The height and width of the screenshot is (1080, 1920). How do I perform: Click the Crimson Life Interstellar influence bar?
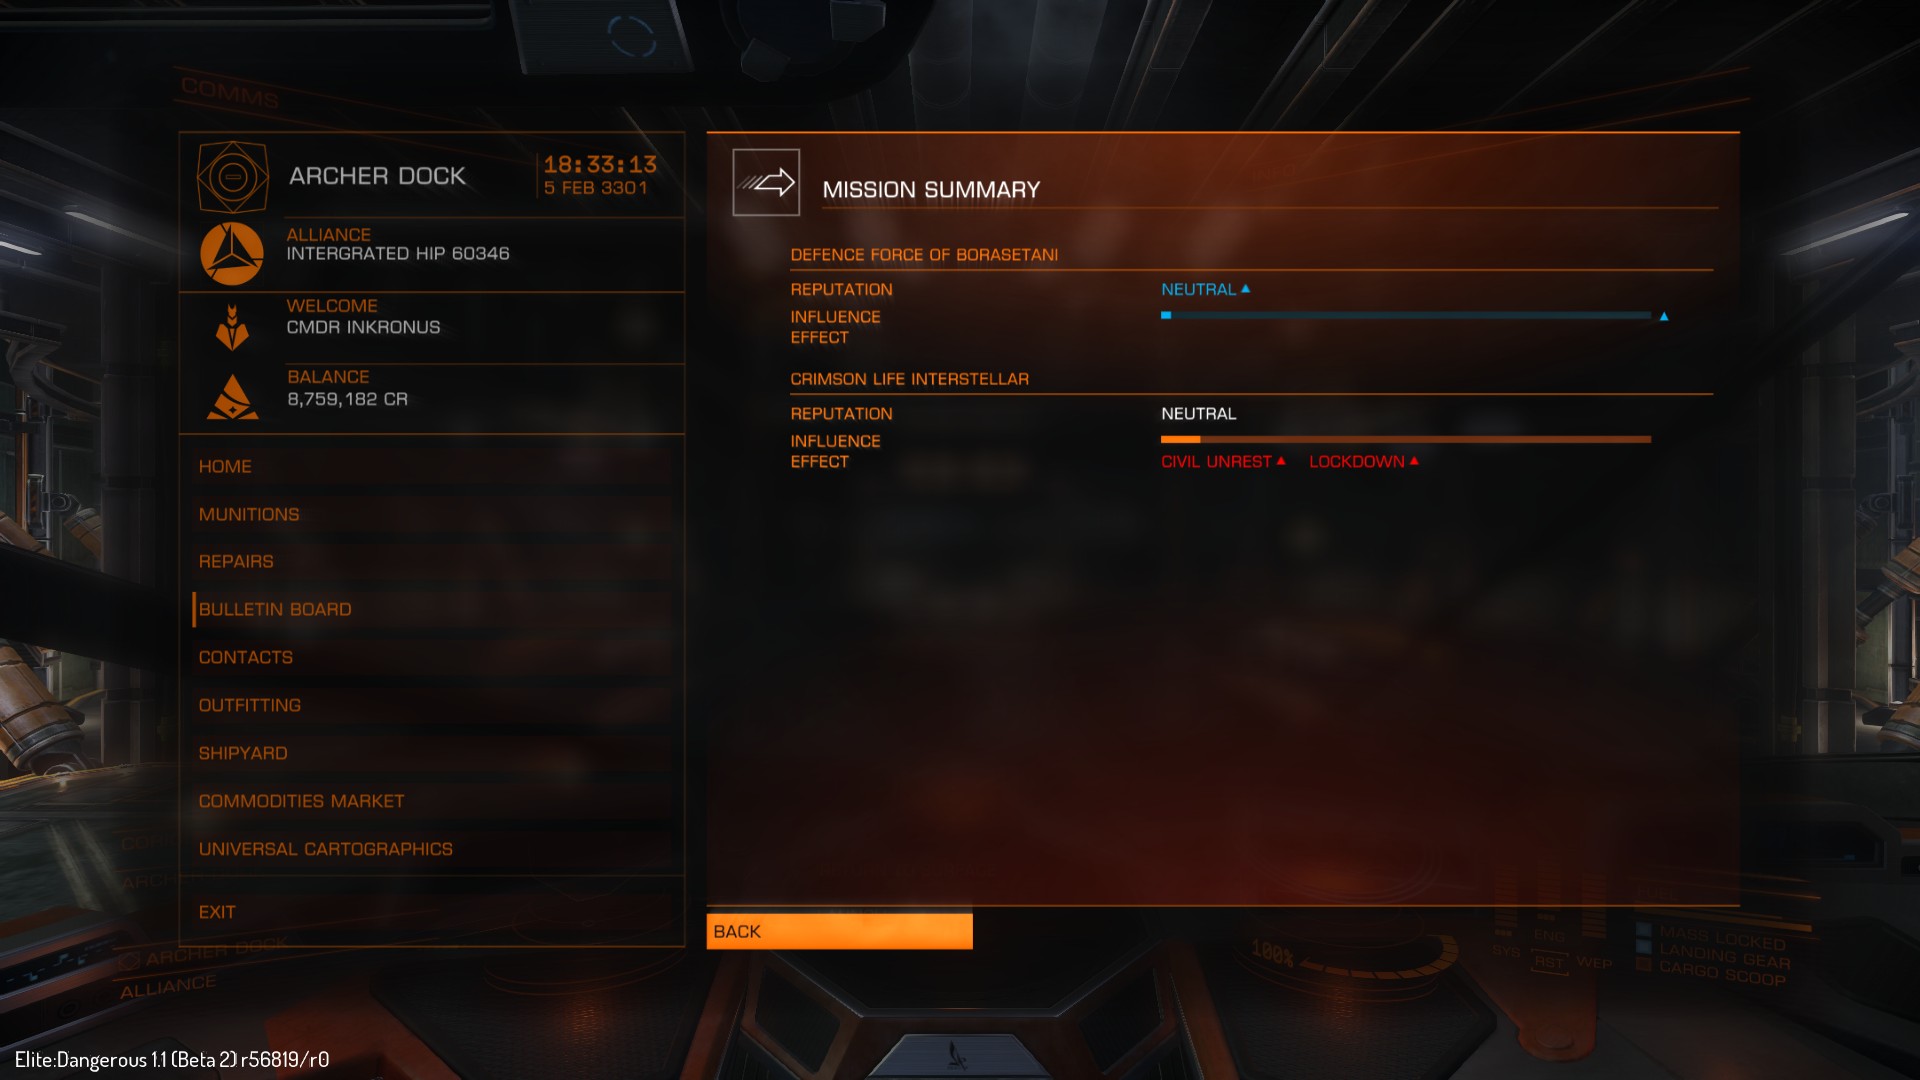coord(1405,439)
